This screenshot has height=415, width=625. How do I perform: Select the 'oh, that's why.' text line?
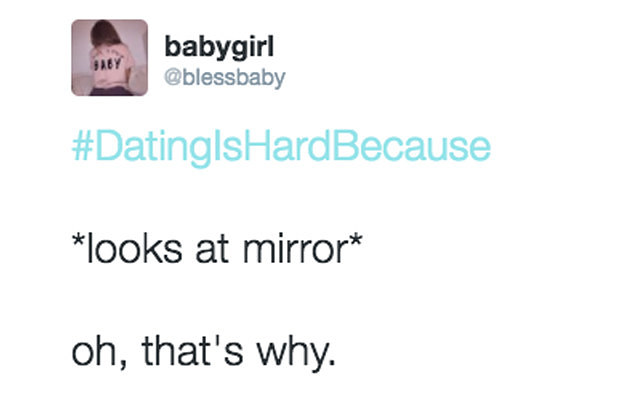(x=204, y=352)
